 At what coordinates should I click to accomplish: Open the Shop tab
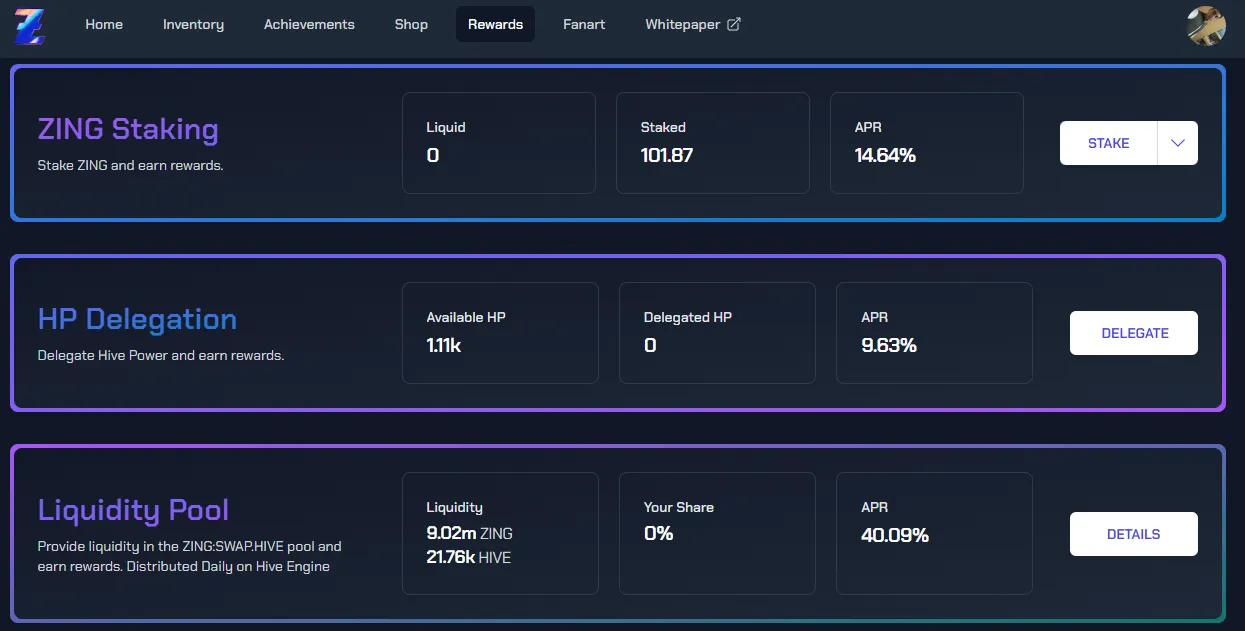click(x=411, y=24)
